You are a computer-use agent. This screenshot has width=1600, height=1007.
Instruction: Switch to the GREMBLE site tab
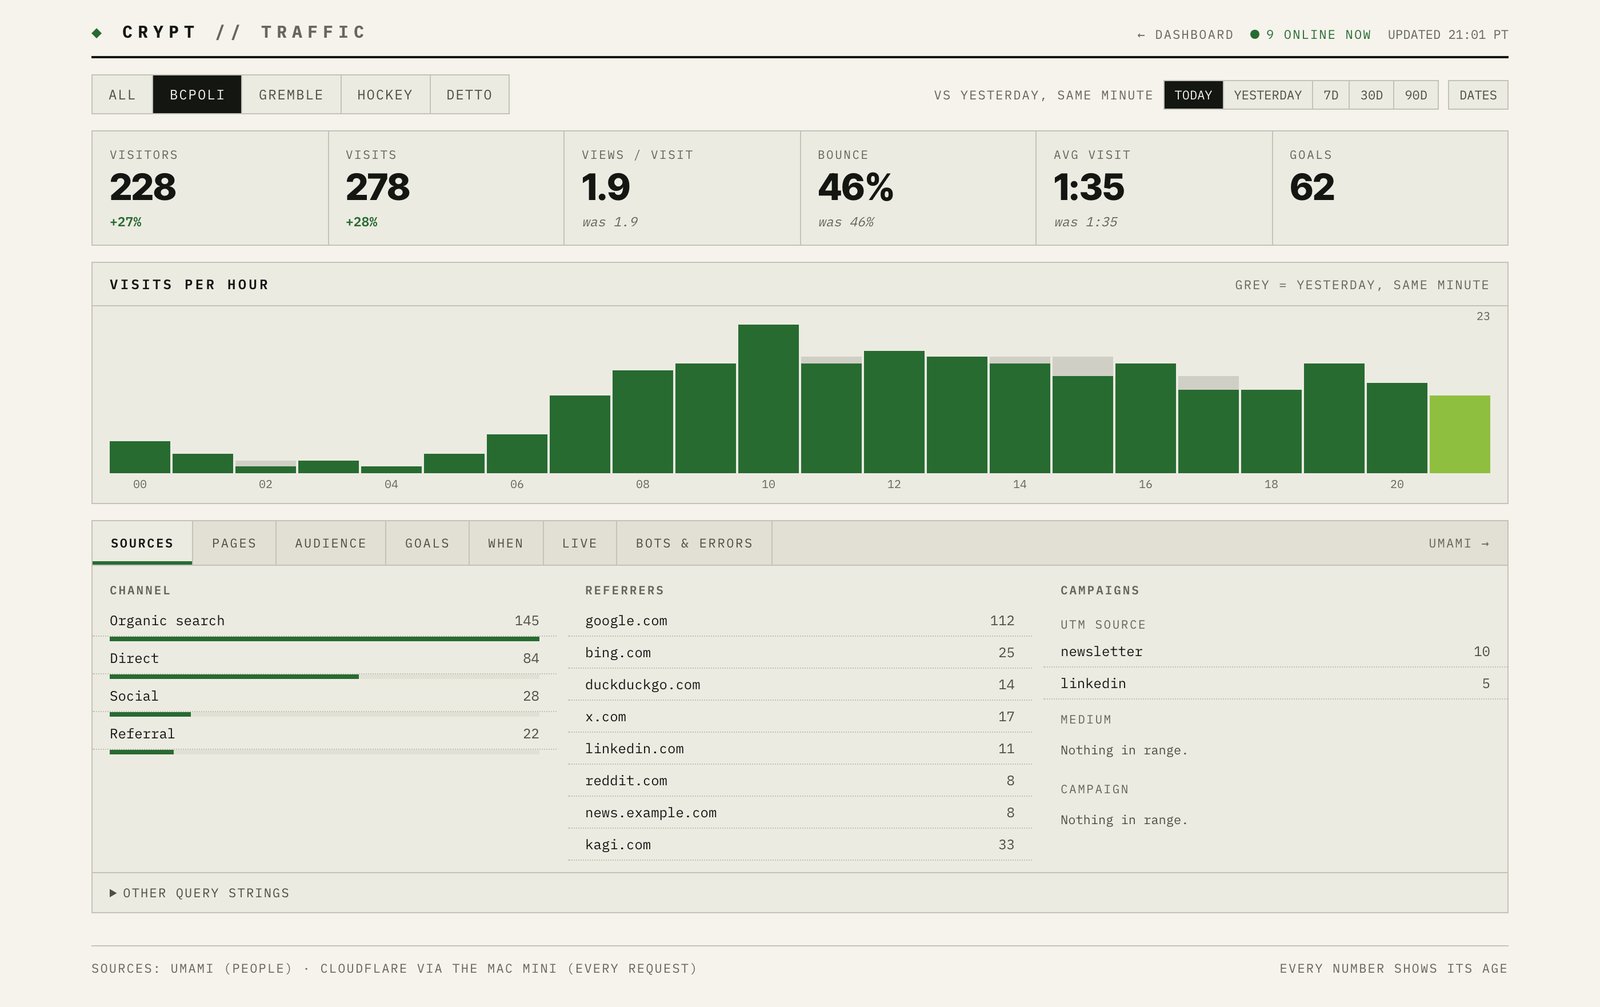point(291,94)
